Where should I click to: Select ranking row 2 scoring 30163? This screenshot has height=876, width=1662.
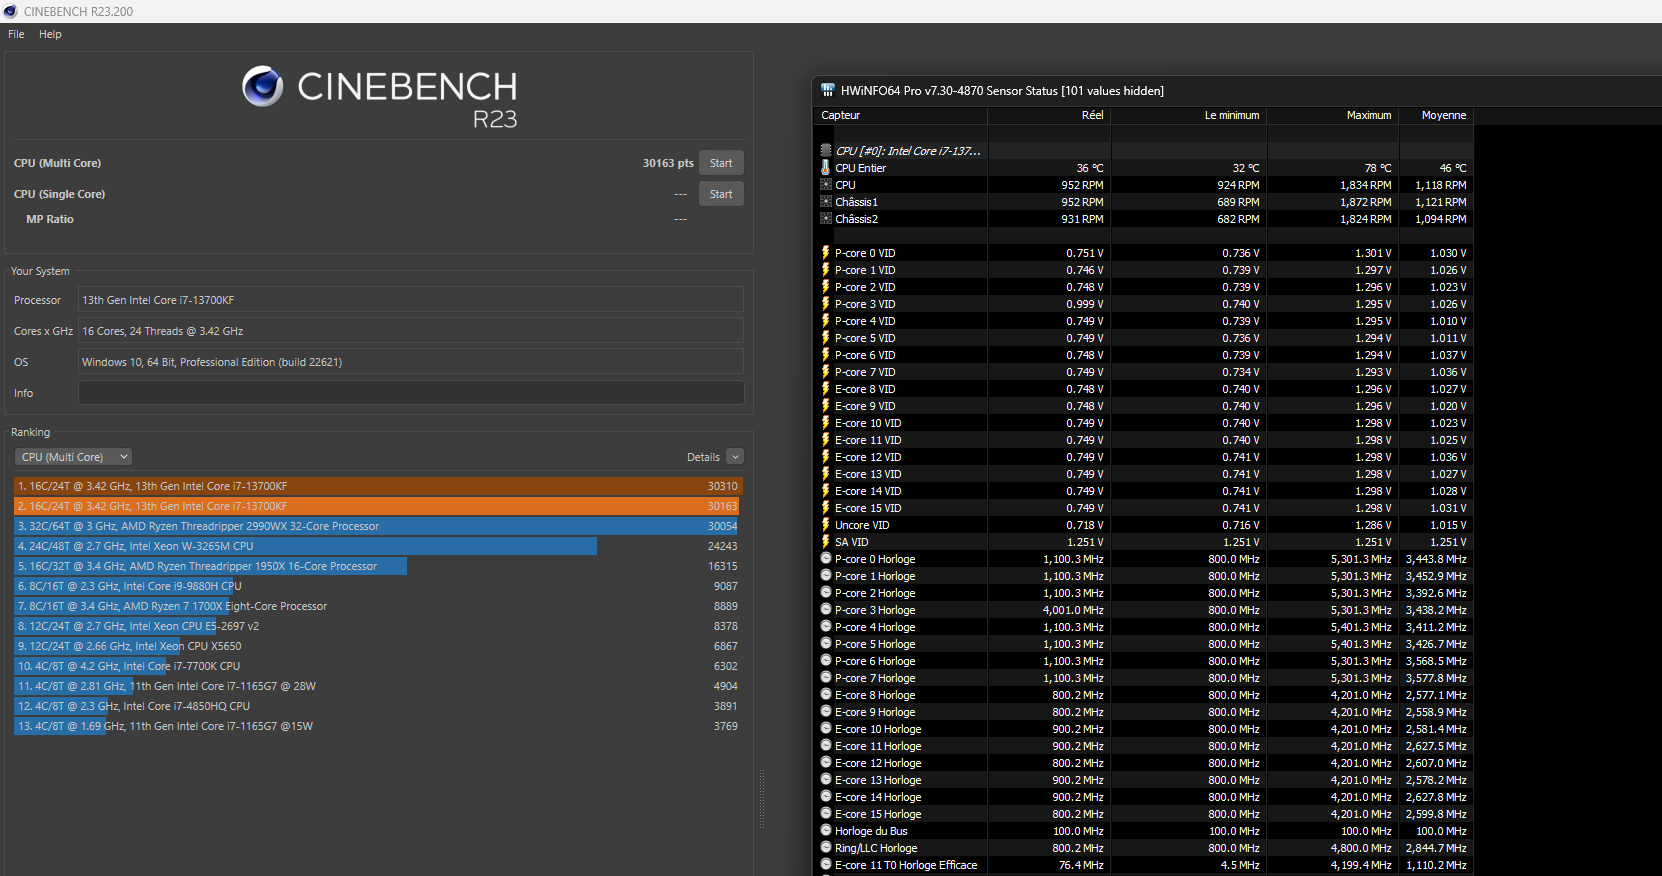click(x=378, y=506)
